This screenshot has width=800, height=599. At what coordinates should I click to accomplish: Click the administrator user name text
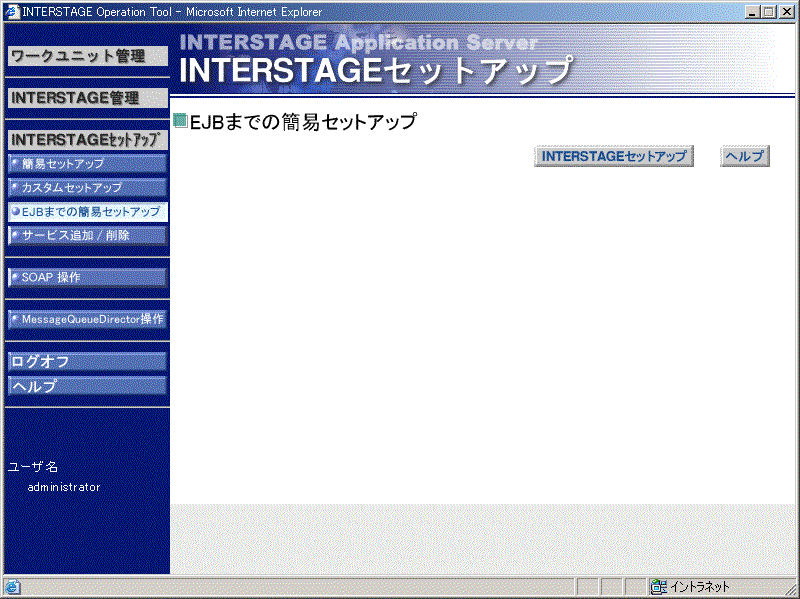click(64, 487)
